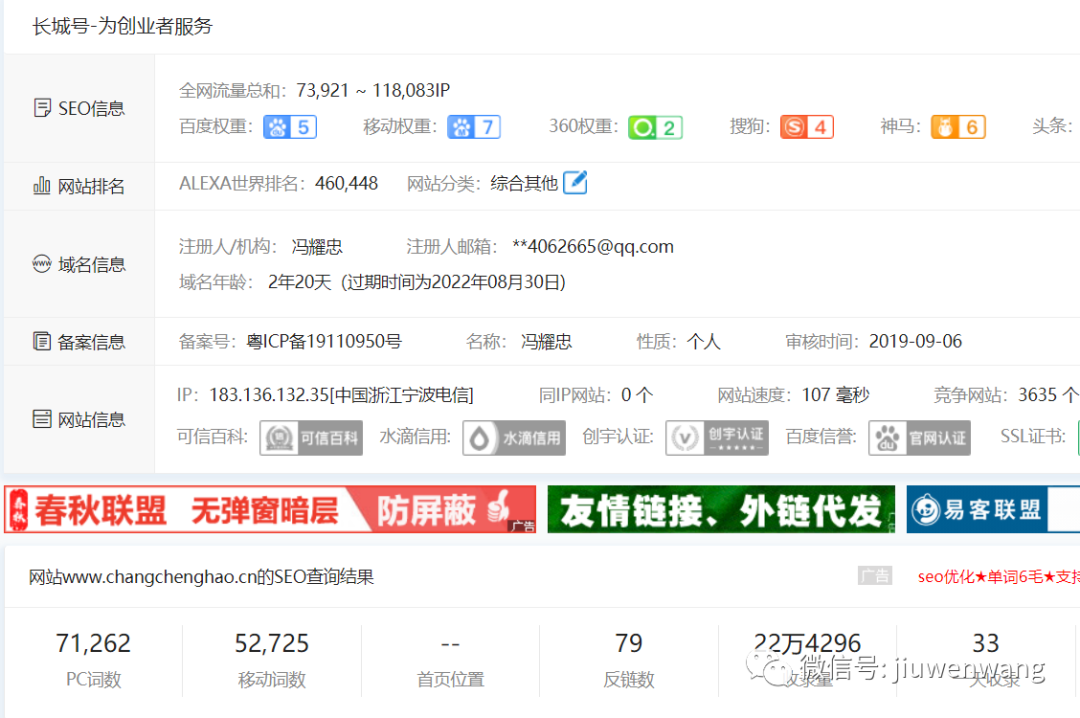This screenshot has height=718, width=1080.
Task: Open the 360权重 2 badge
Action: click(x=655, y=126)
